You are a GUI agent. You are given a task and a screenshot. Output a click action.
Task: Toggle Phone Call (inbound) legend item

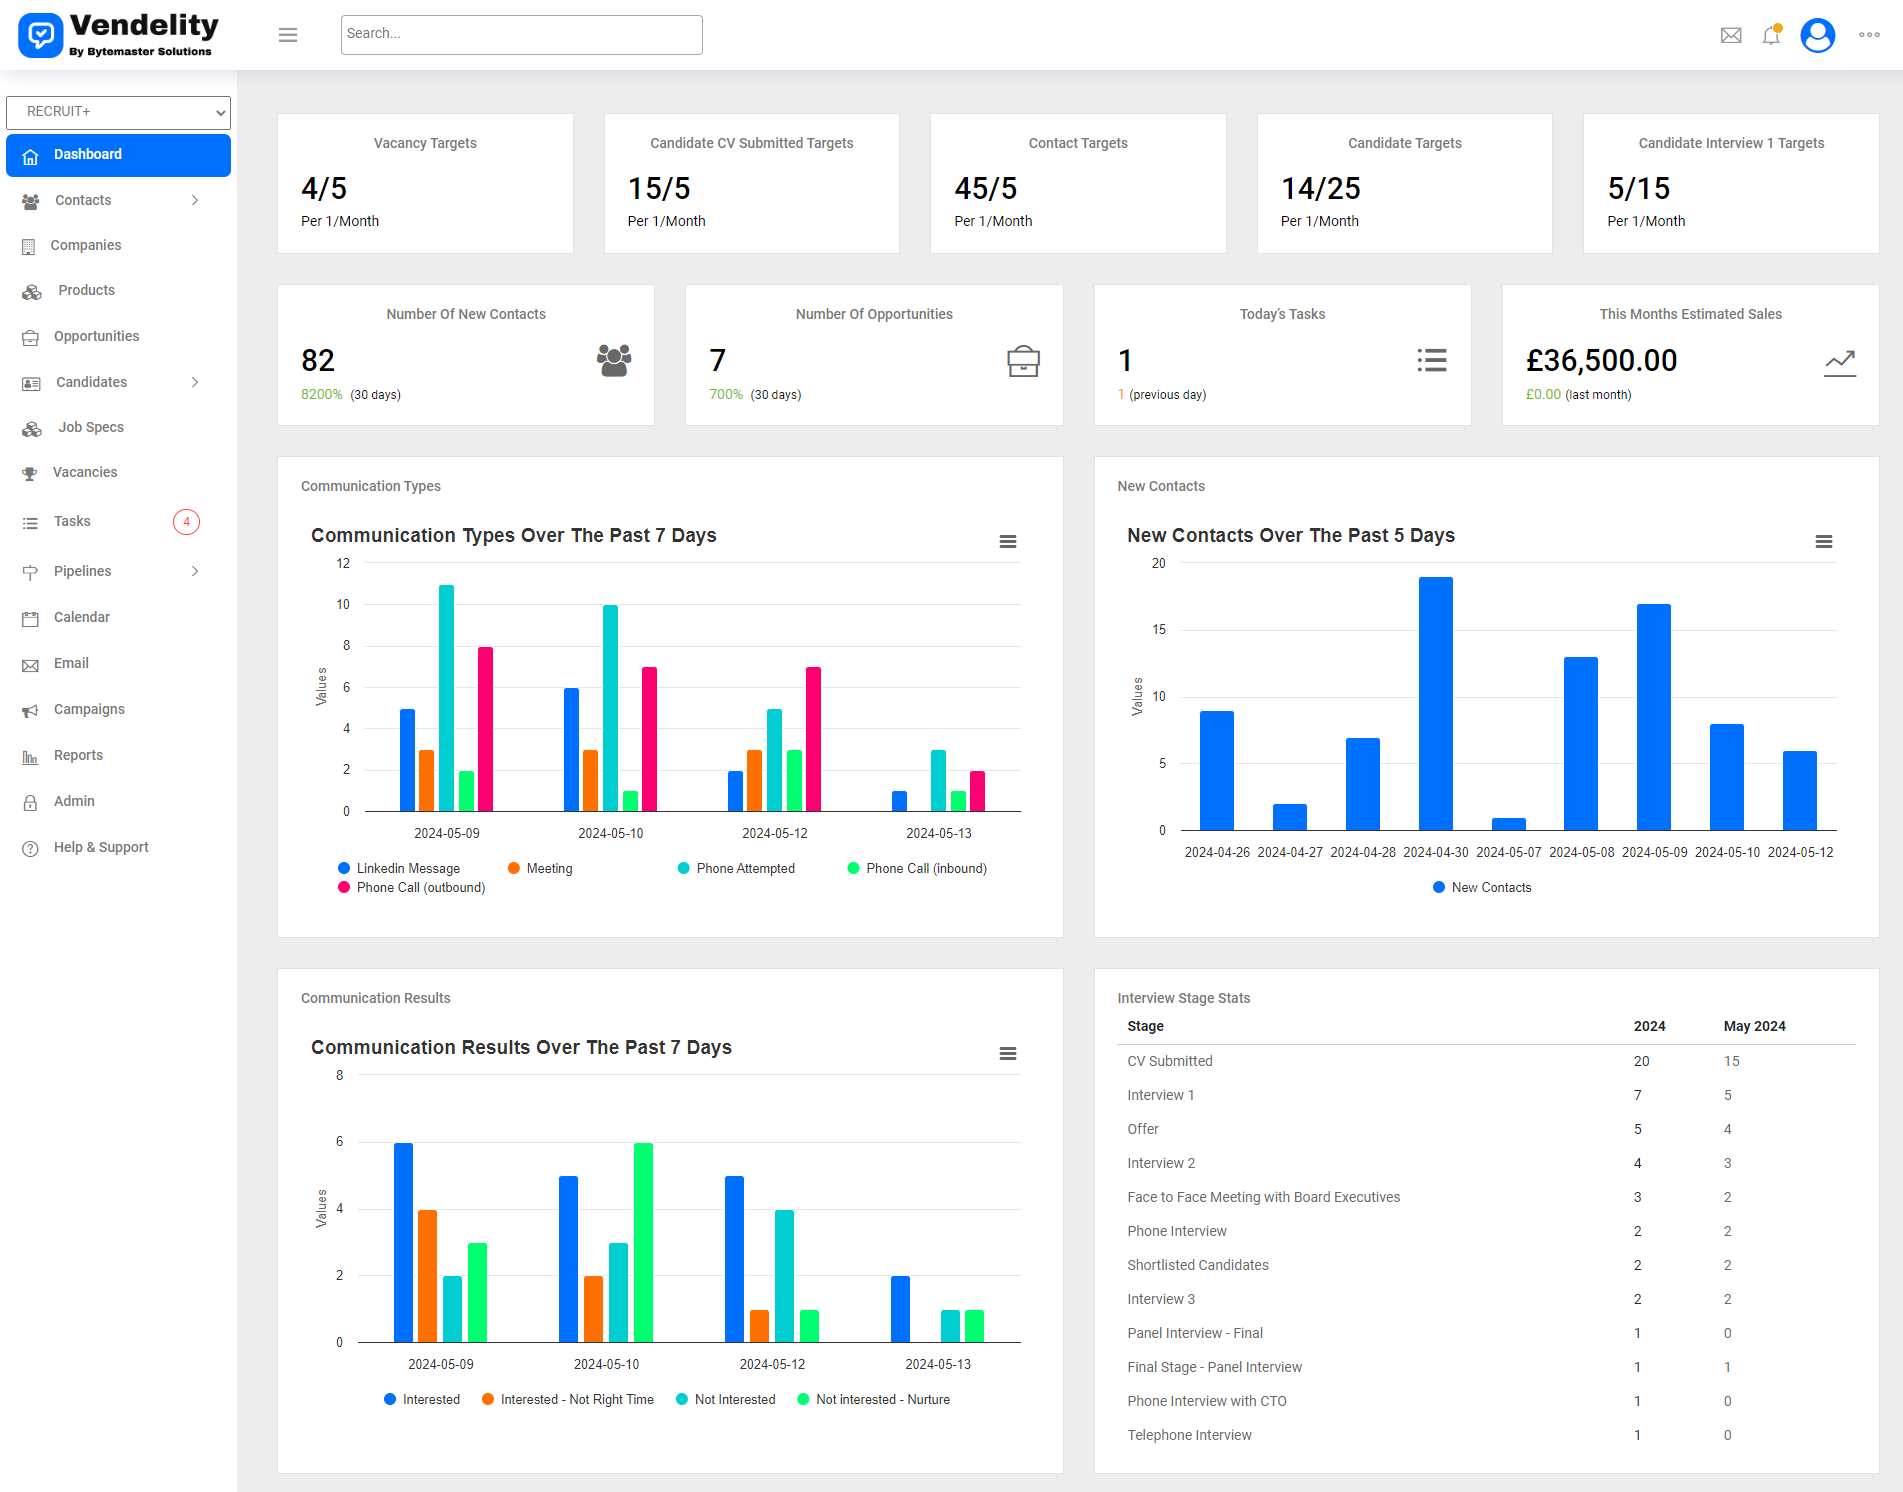917,868
